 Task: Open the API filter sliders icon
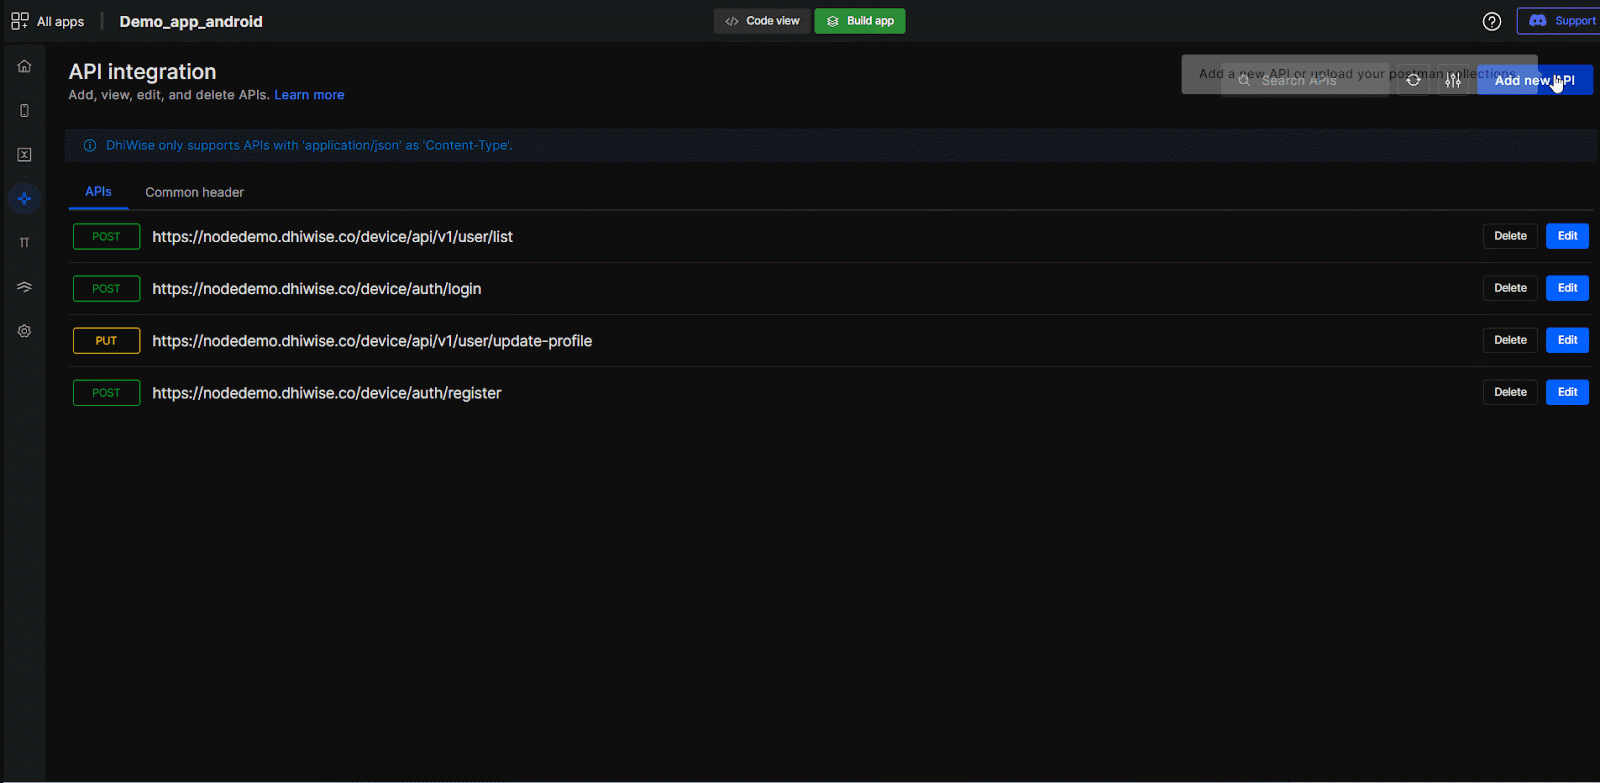tap(1453, 80)
